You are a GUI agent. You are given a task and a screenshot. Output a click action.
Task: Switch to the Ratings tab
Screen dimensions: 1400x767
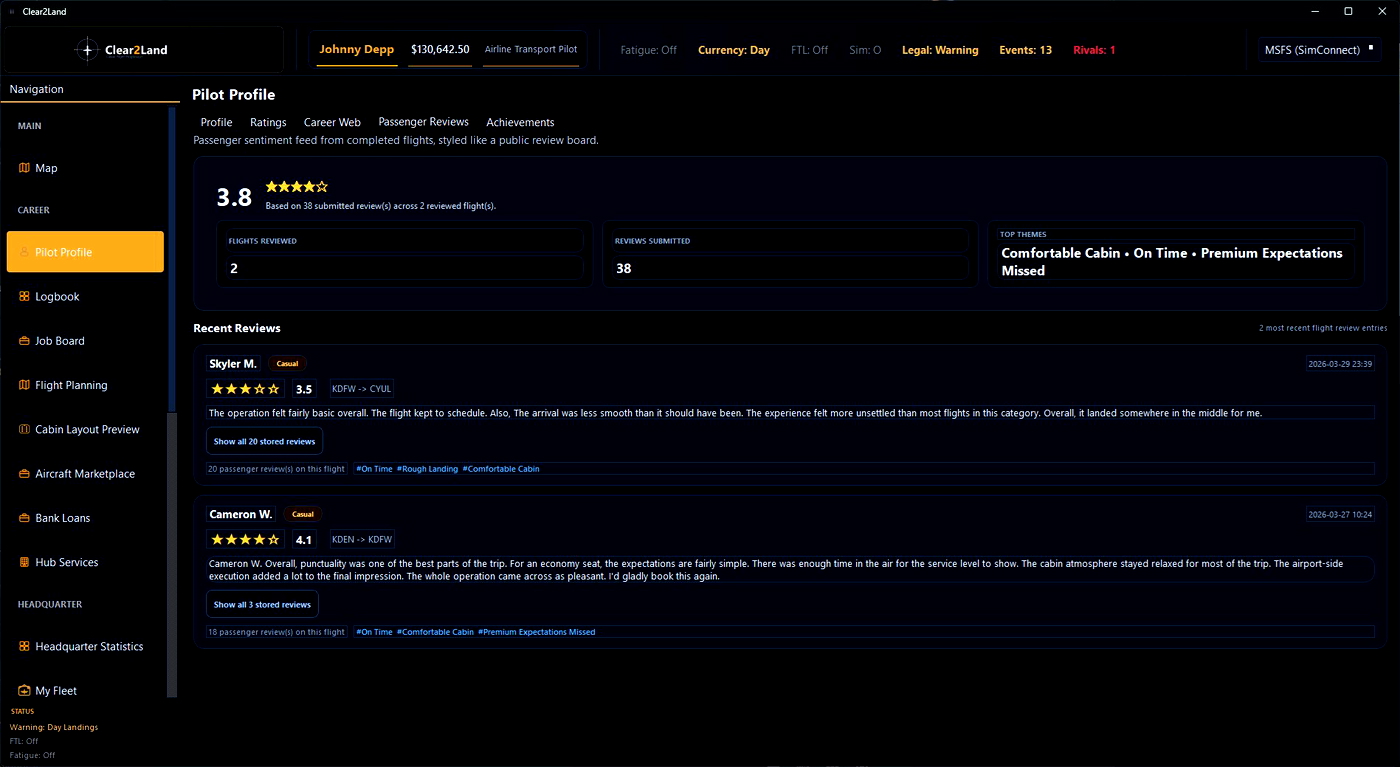(x=268, y=122)
